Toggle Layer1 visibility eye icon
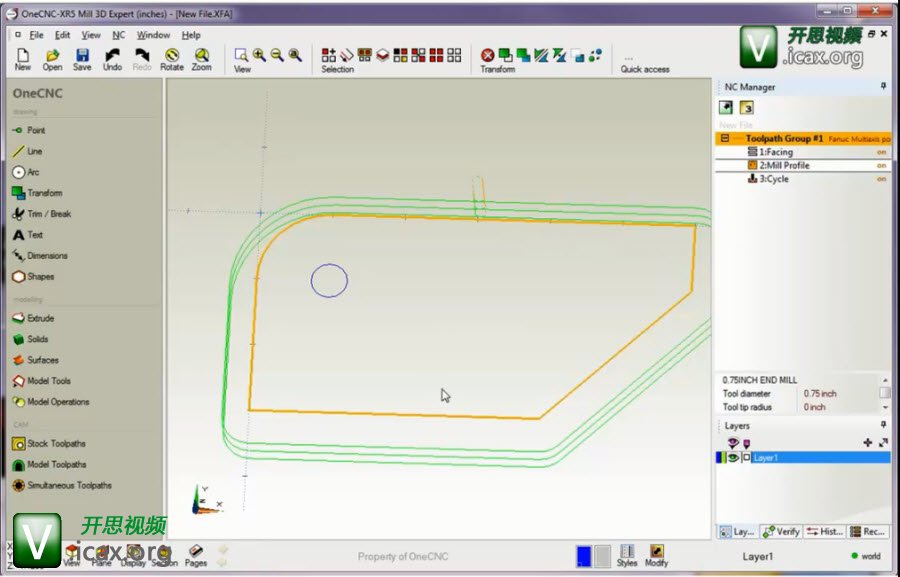 (x=733, y=458)
